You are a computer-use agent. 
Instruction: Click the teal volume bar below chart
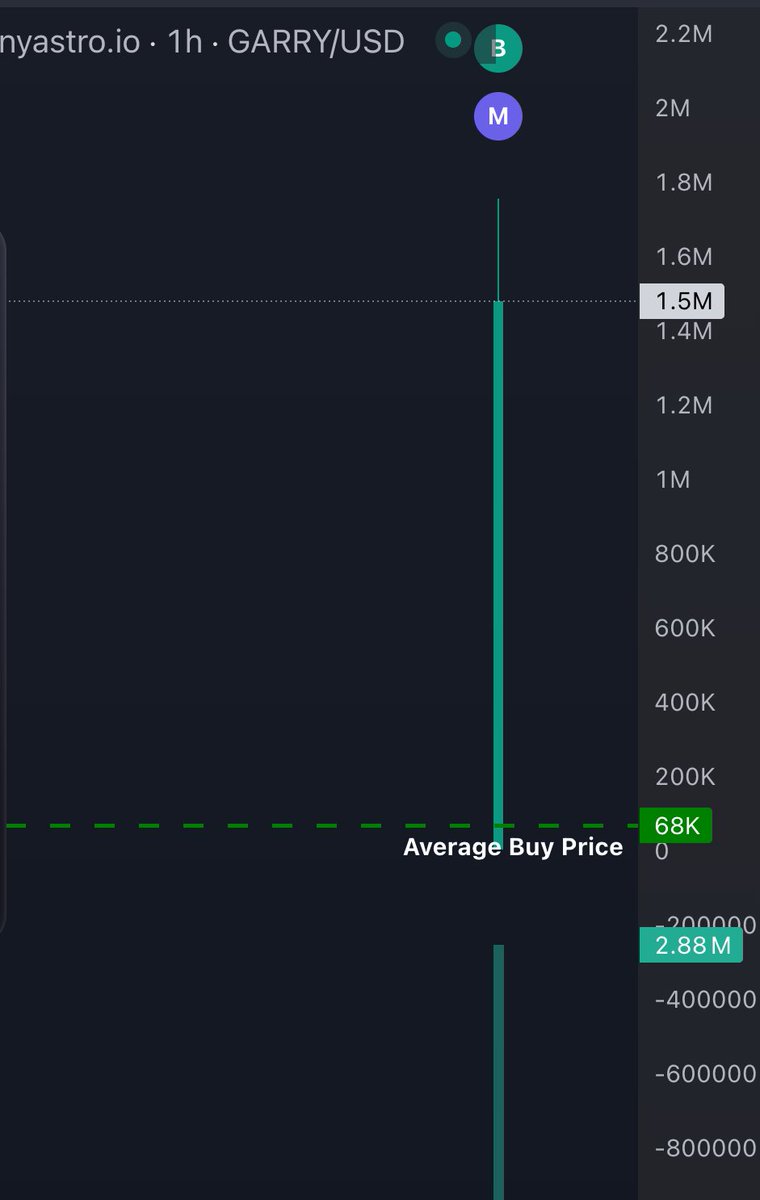pyautogui.click(x=498, y=1072)
